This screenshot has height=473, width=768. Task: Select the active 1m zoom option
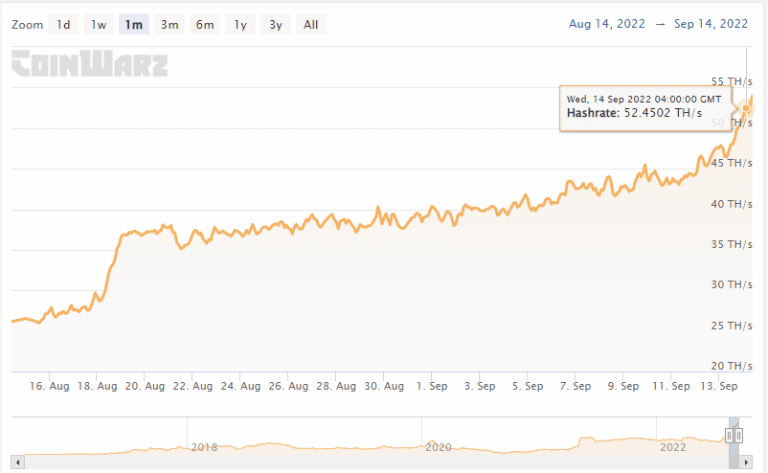click(x=133, y=24)
